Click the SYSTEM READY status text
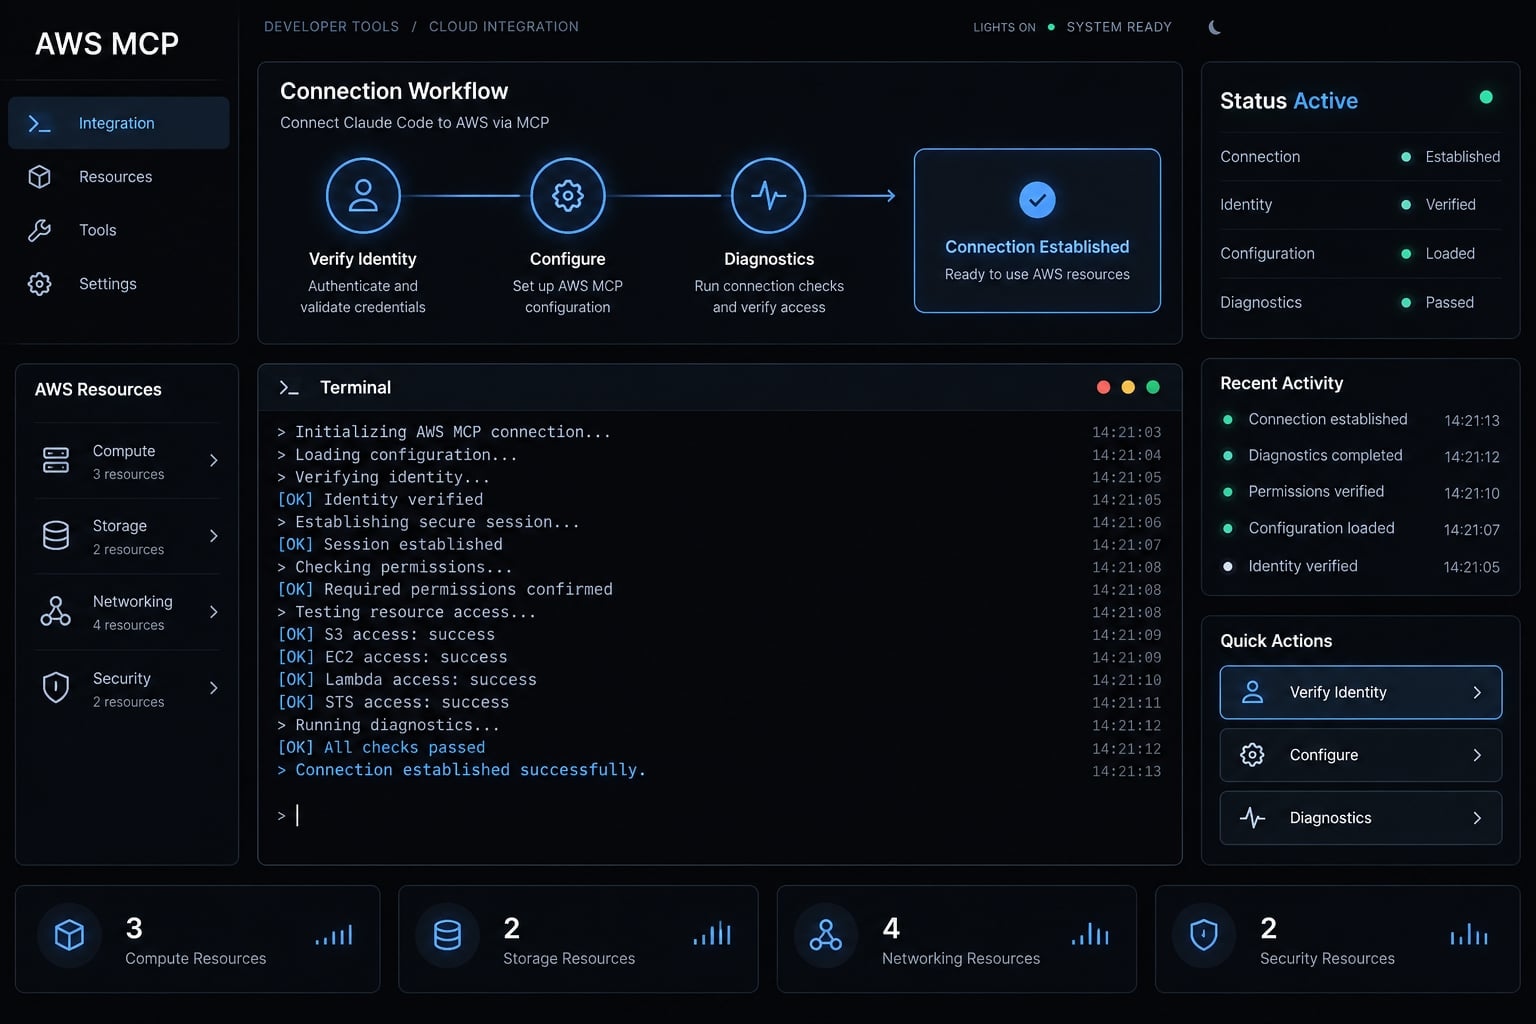Screen dimensions: 1536x1024 click(1119, 27)
